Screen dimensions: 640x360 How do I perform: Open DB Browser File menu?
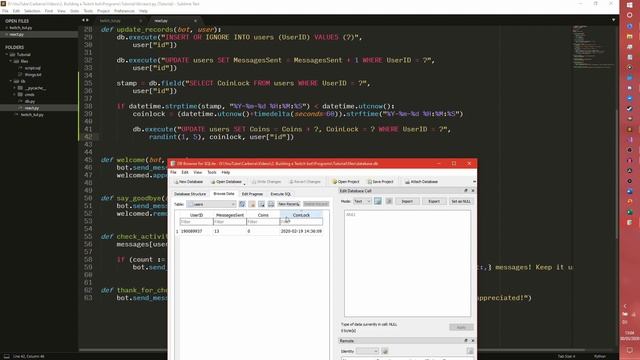coord(173,172)
